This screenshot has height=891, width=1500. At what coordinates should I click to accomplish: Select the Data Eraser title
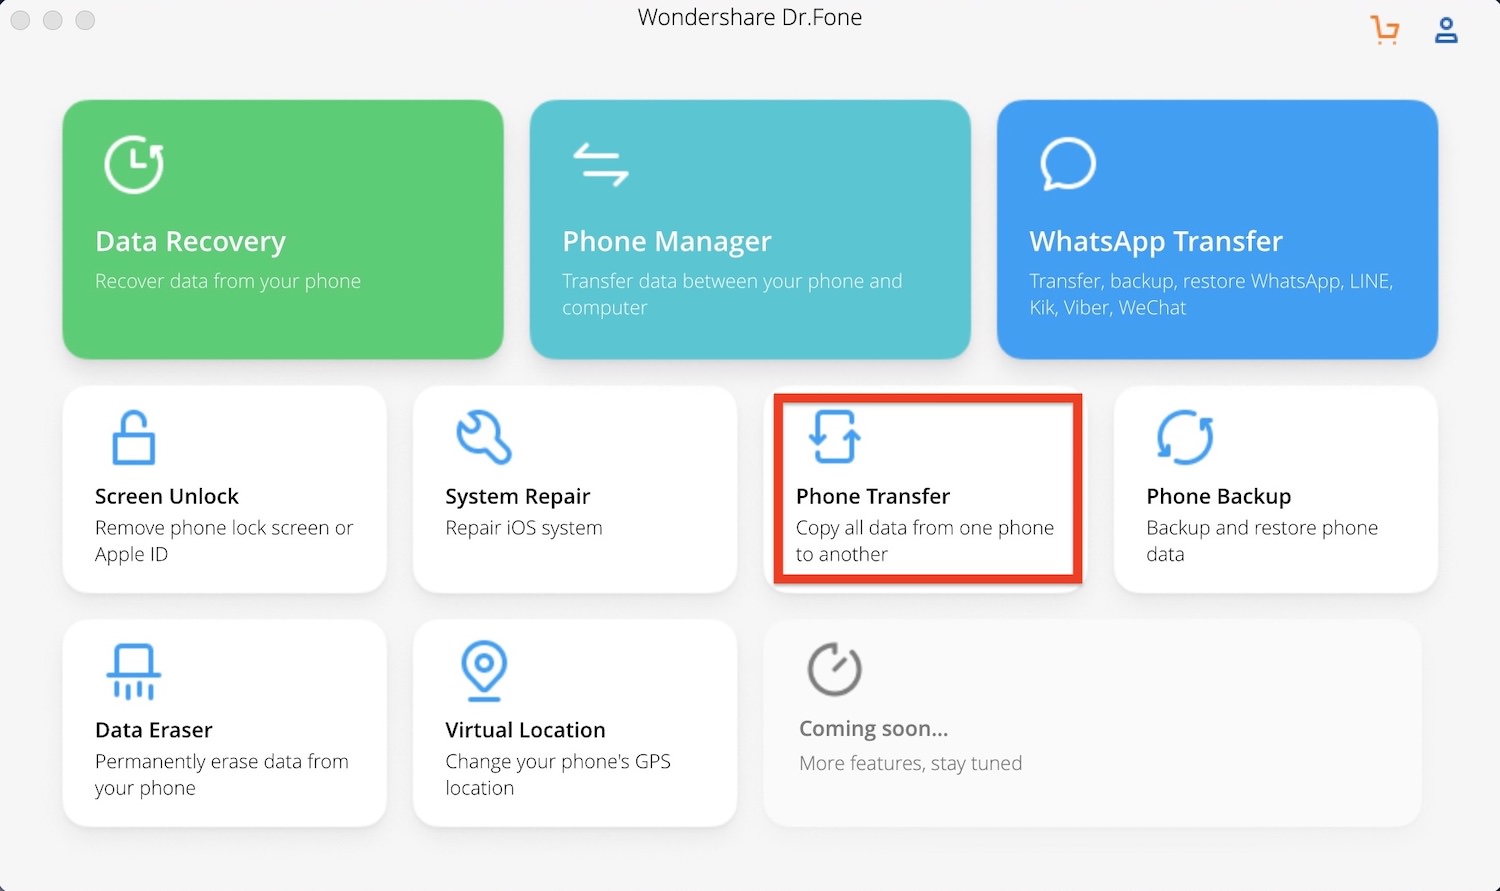pos(154,730)
